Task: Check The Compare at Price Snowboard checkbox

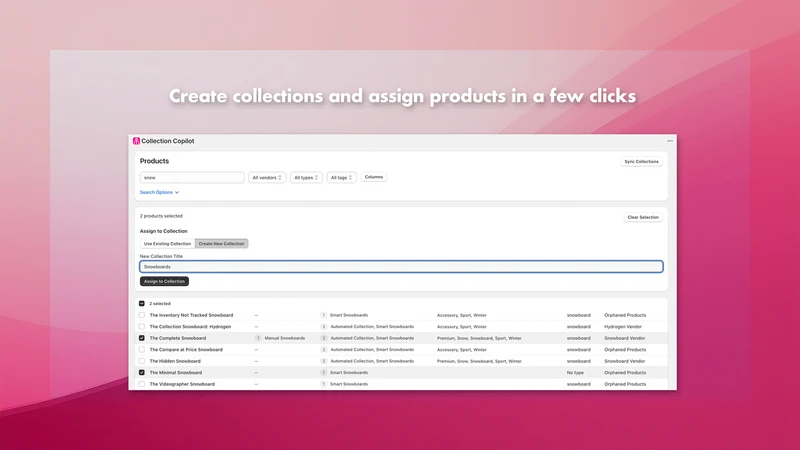Action: [142, 349]
